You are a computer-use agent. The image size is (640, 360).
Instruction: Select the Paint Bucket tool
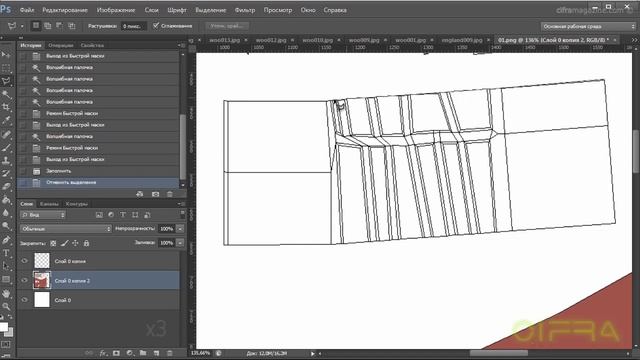point(6,200)
